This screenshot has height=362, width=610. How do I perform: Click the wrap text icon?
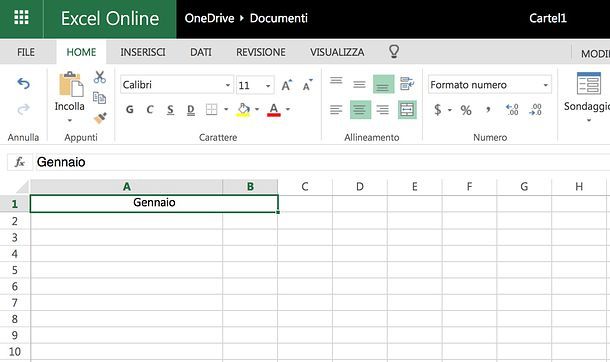click(x=407, y=84)
